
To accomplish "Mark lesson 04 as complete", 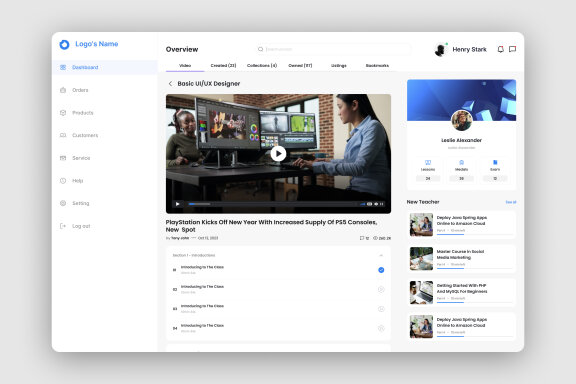I will [381, 329].
